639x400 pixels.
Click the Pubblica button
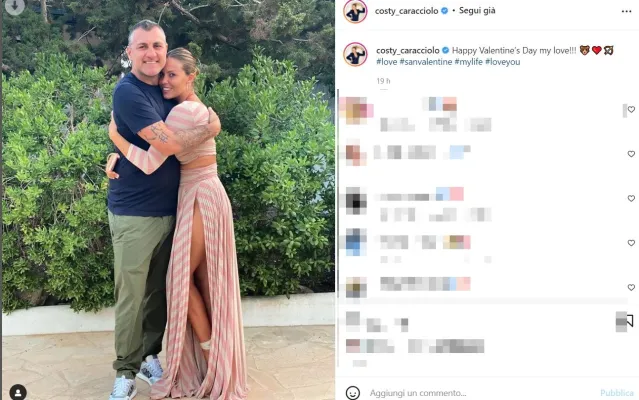point(617,393)
